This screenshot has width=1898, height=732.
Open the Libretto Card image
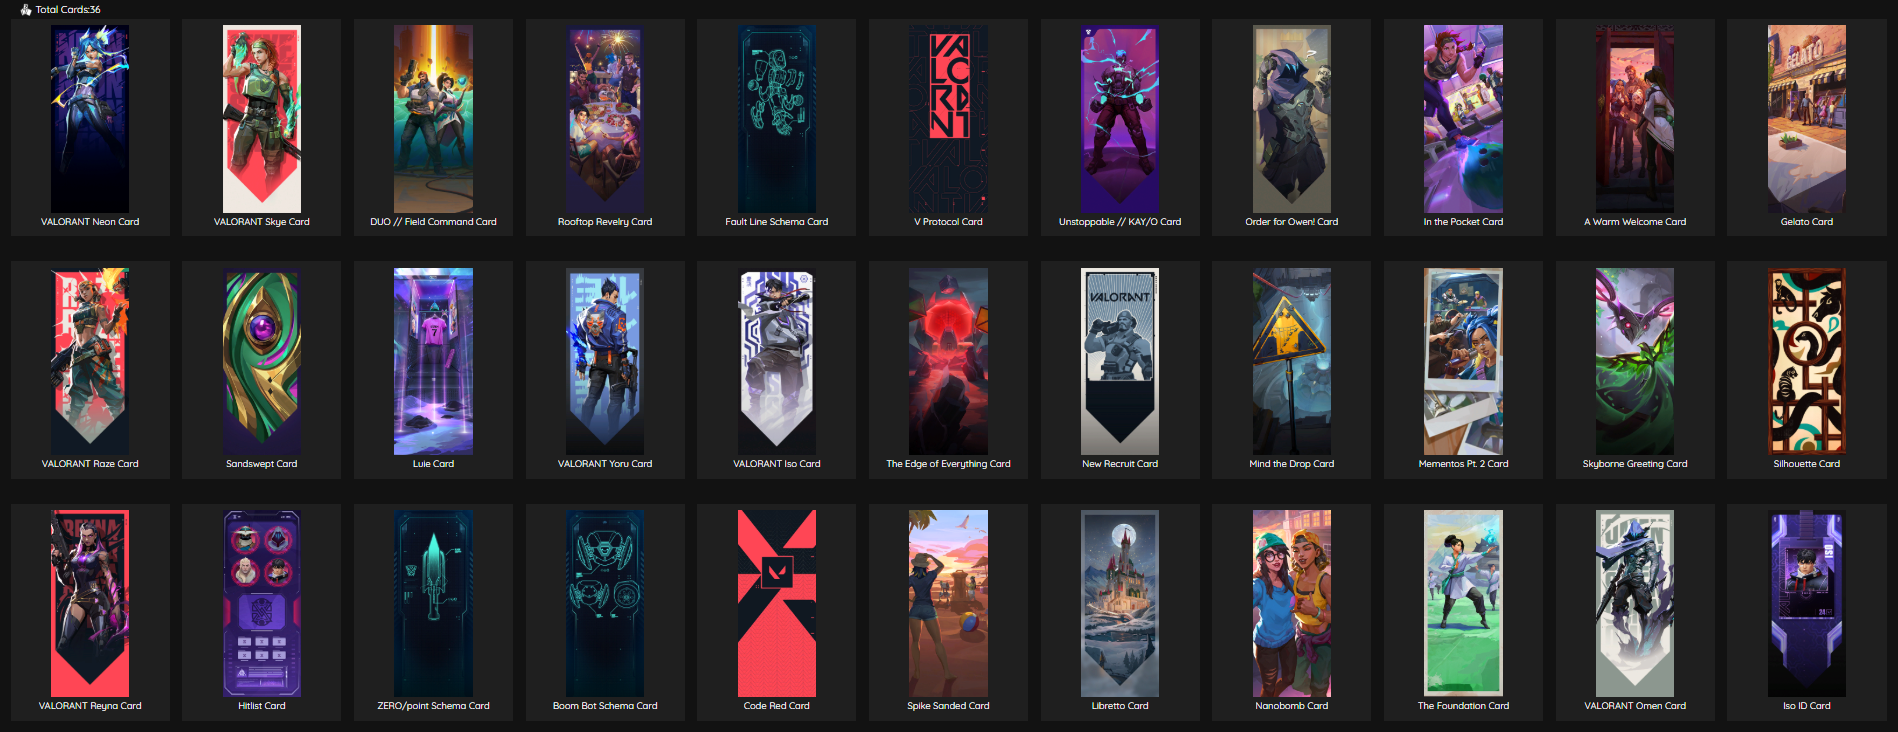coord(1120,603)
